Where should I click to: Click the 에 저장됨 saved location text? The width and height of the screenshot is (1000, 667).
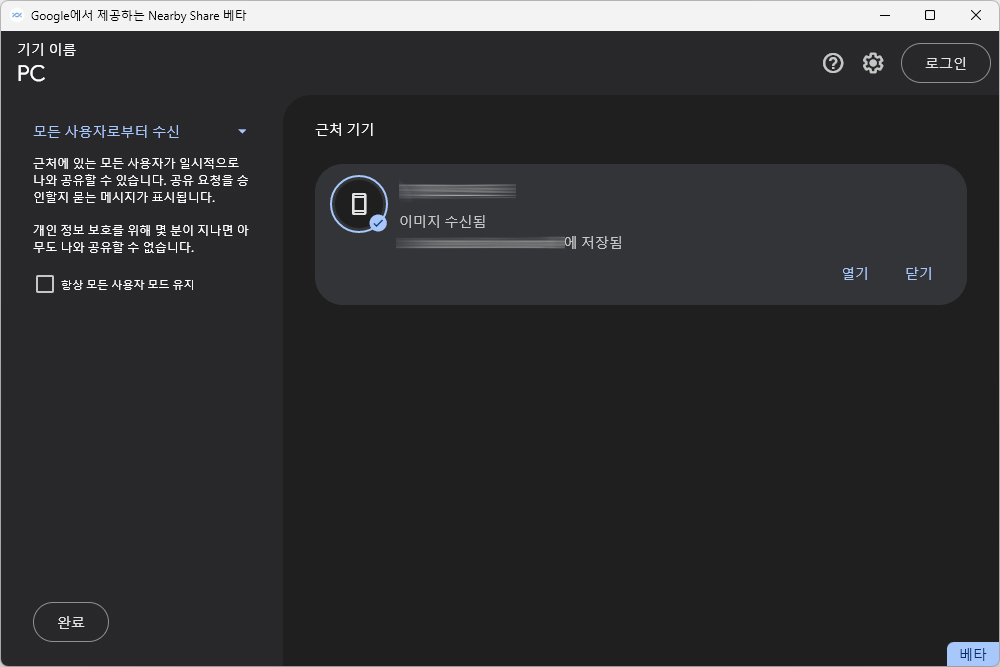pos(593,242)
